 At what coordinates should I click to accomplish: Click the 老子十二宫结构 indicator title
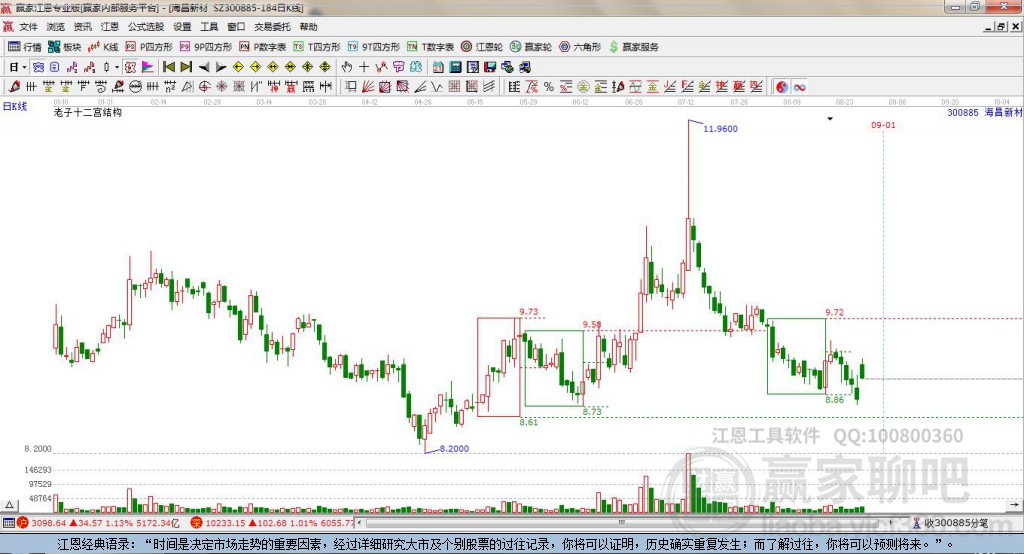[88, 112]
